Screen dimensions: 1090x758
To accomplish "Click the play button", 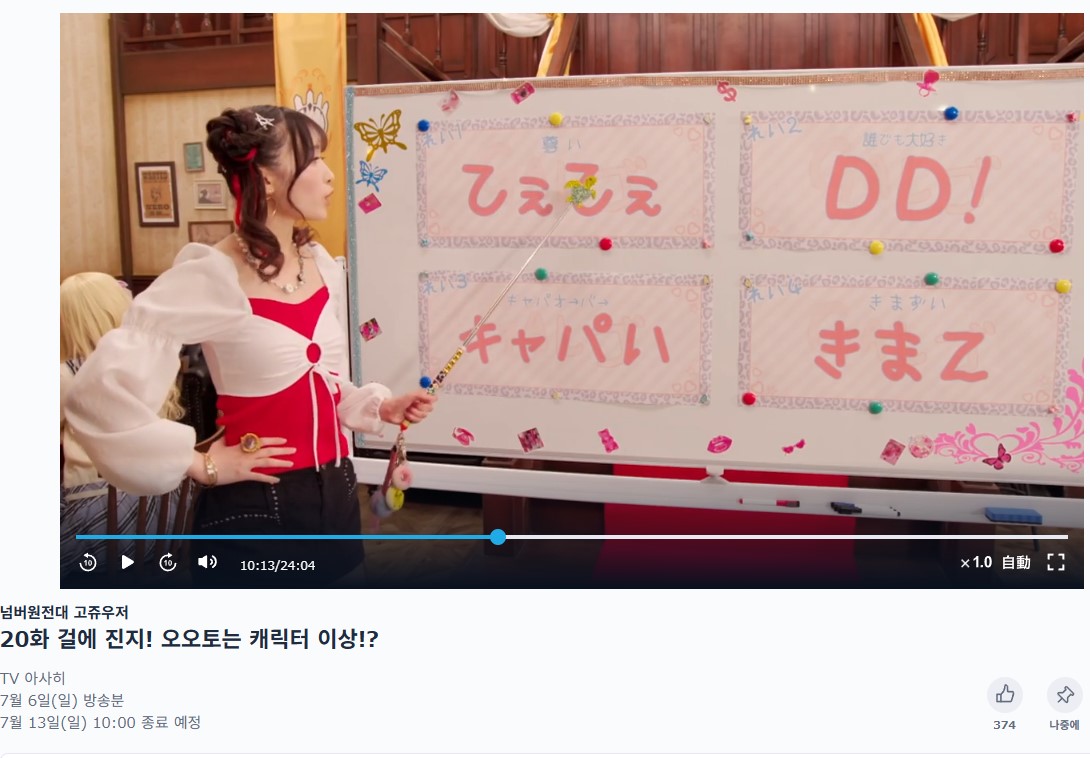I will [x=127, y=562].
